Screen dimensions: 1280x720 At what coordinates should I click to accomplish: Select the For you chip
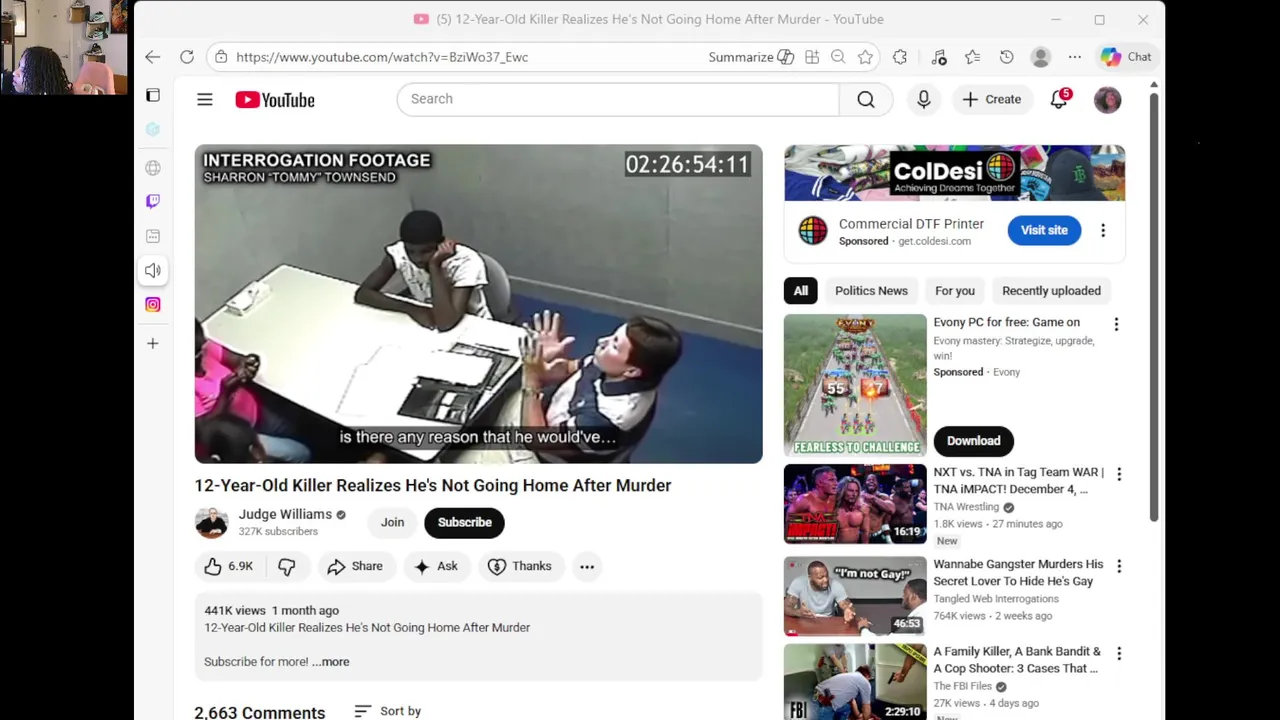pyautogui.click(x=955, y=291)
